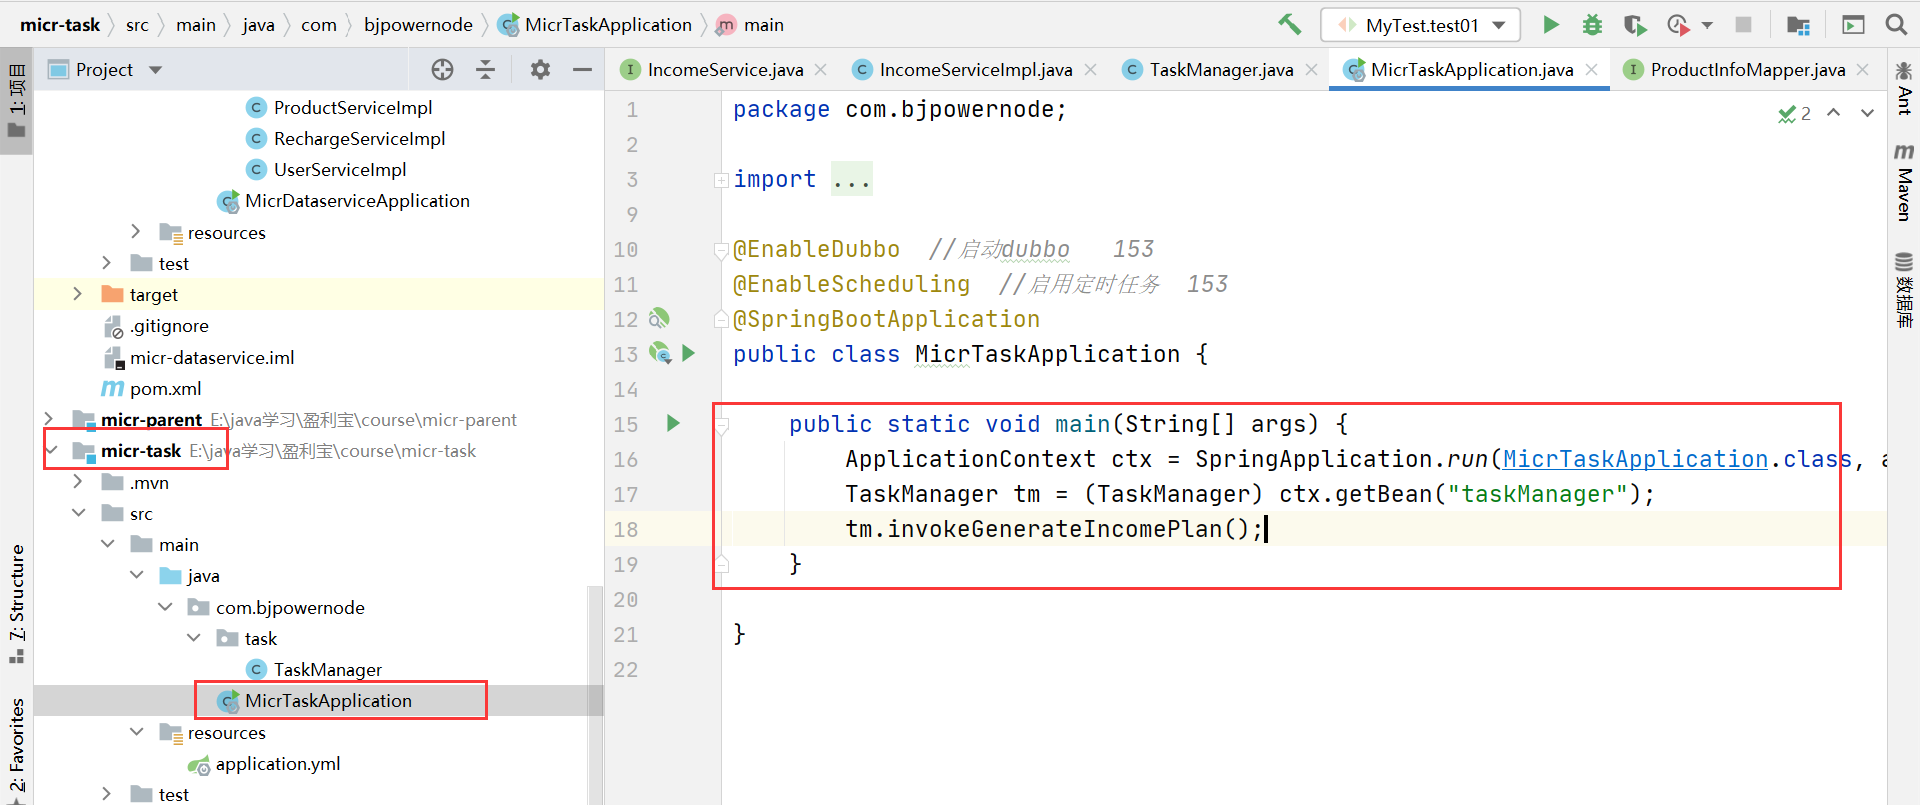Collapse the com.bjpowernode package
Image resolution: width=1920 pixels, height=805 pixels.
[x=165, y=607]
